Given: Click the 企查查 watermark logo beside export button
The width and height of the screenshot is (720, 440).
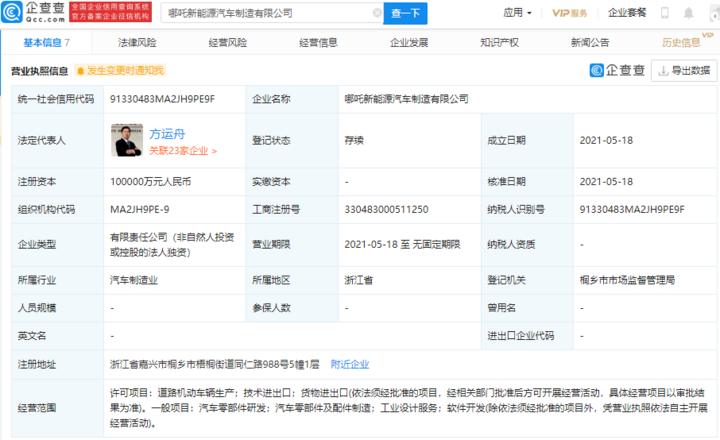Looking at the screenshot, I should click(x=618, y=70).
